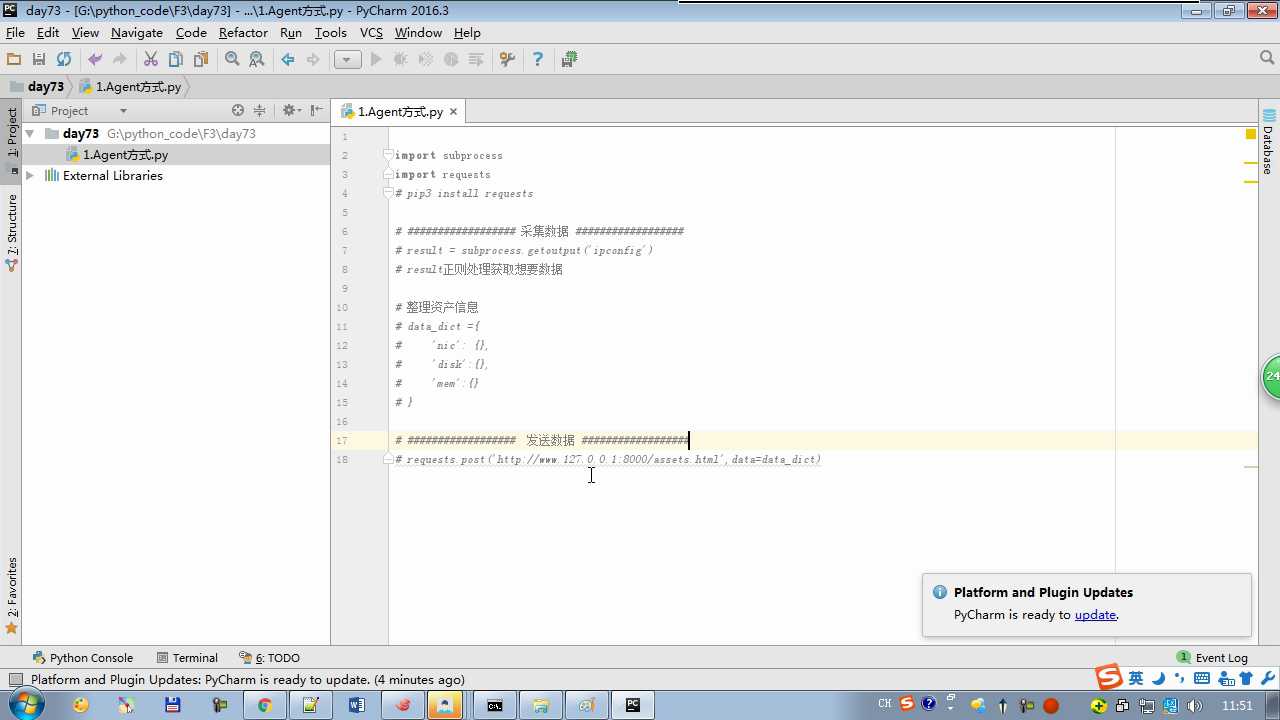
Task: Click the Undo arrow icon
Action: pyautogui.click(x=95, y=60)
